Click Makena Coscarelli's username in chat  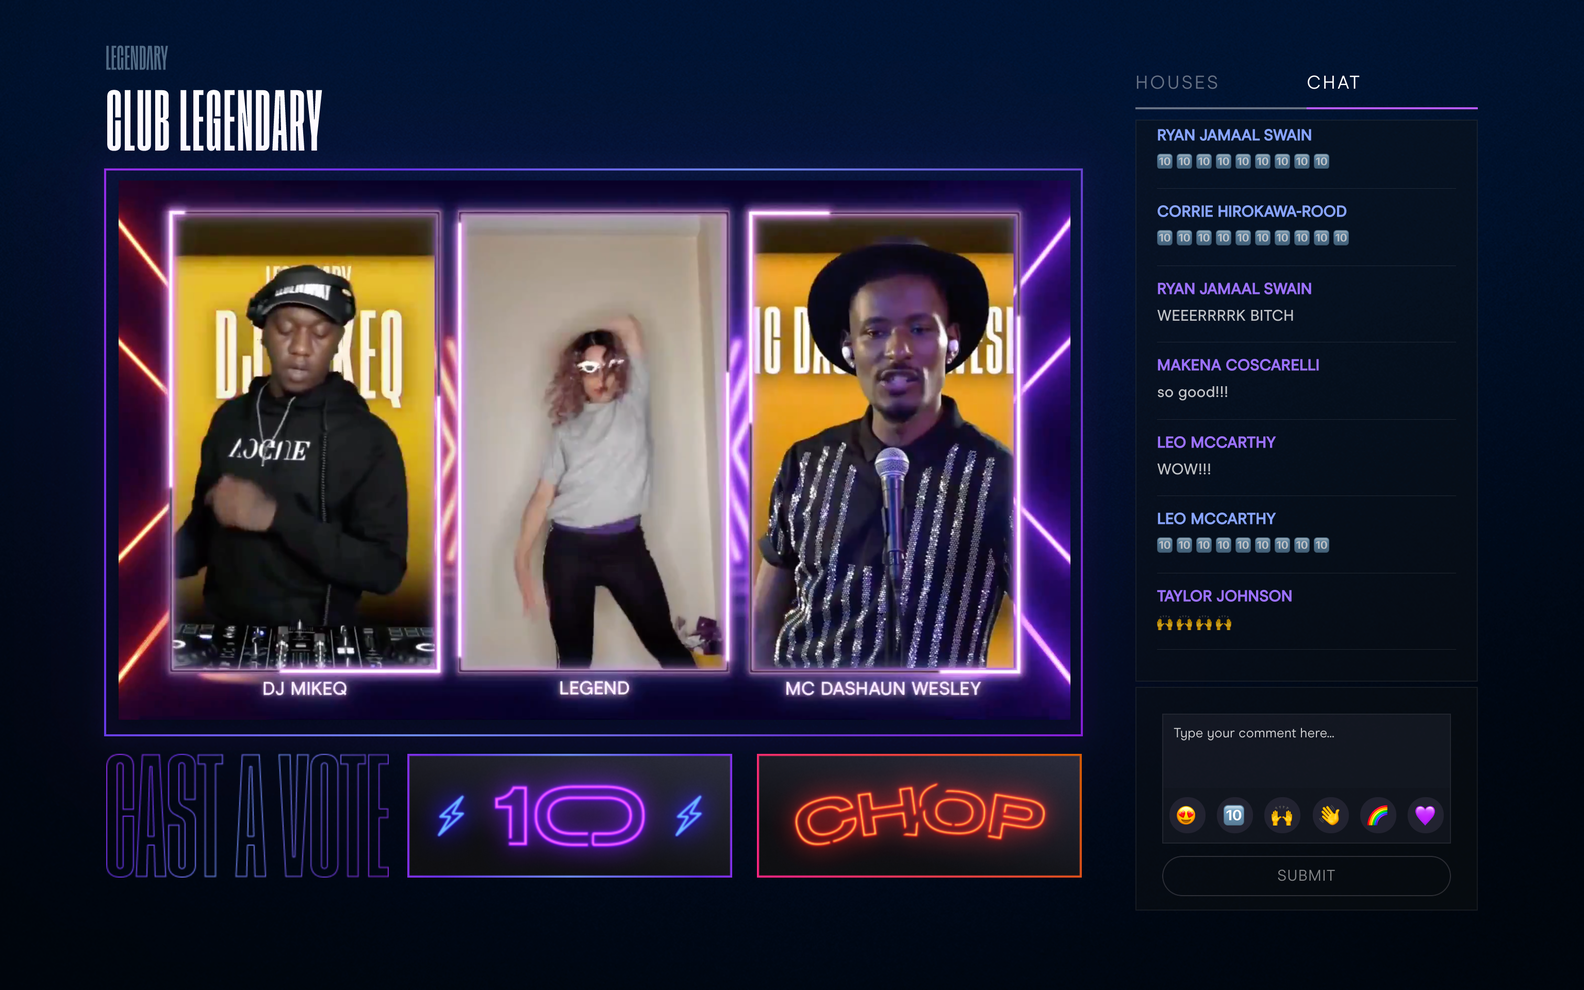1238,365
